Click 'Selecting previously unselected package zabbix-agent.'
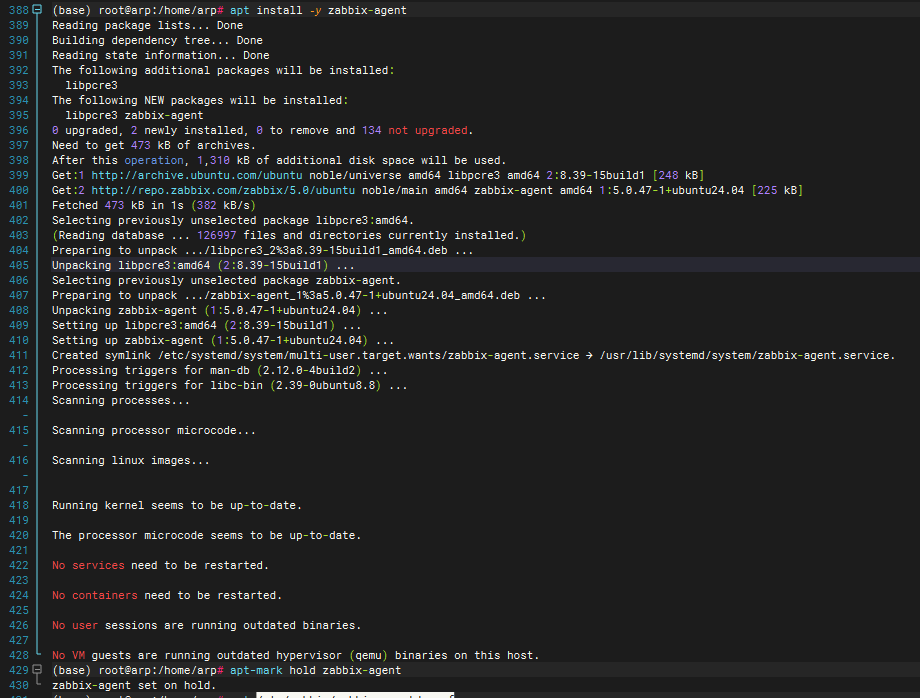The height and width of the screenshot is (698, 920). (226, 280)
